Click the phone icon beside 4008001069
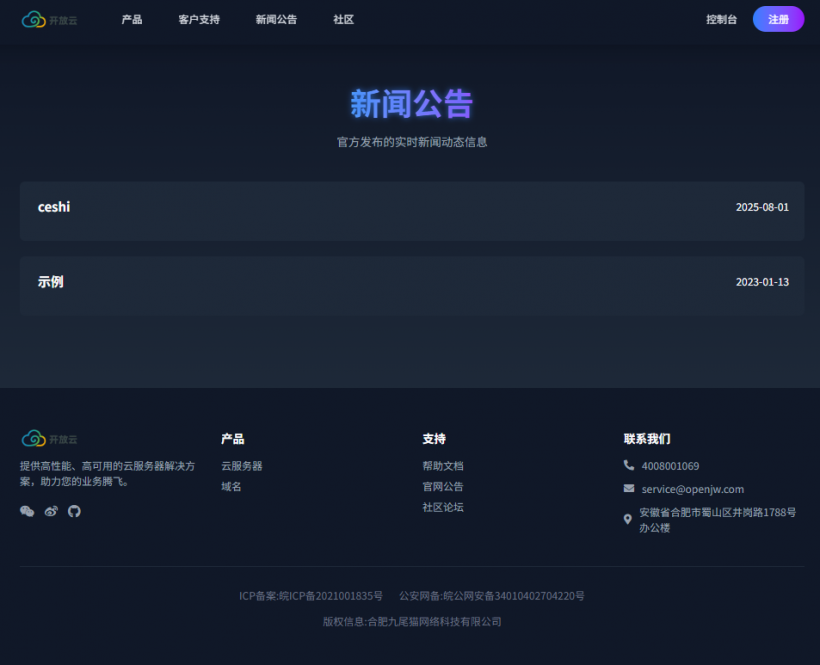This screenshot has width=820, height=665. 629,465
